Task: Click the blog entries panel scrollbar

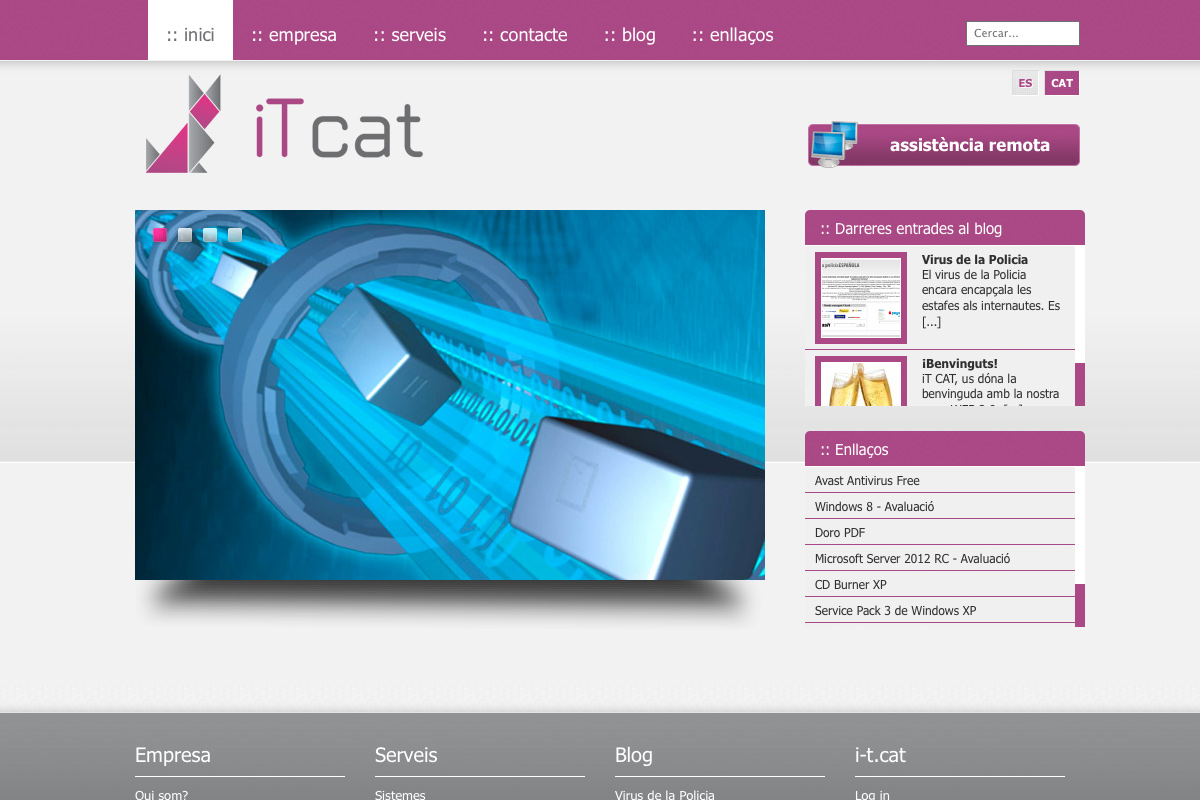Action: coord(1080,384)
